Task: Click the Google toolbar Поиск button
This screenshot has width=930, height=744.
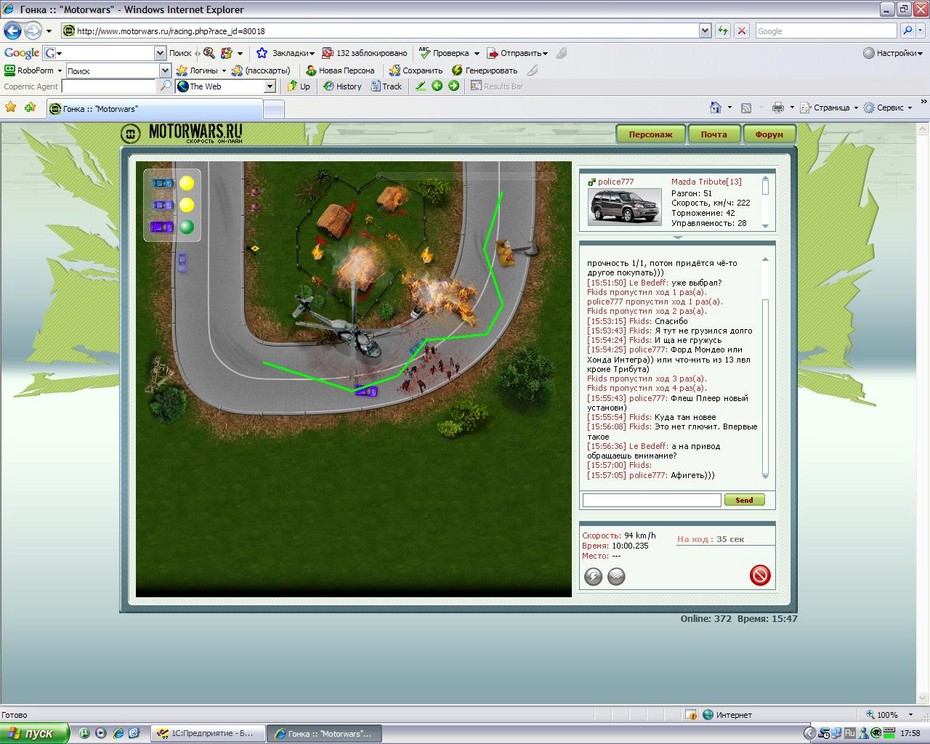Action: [x=180, y=53]
